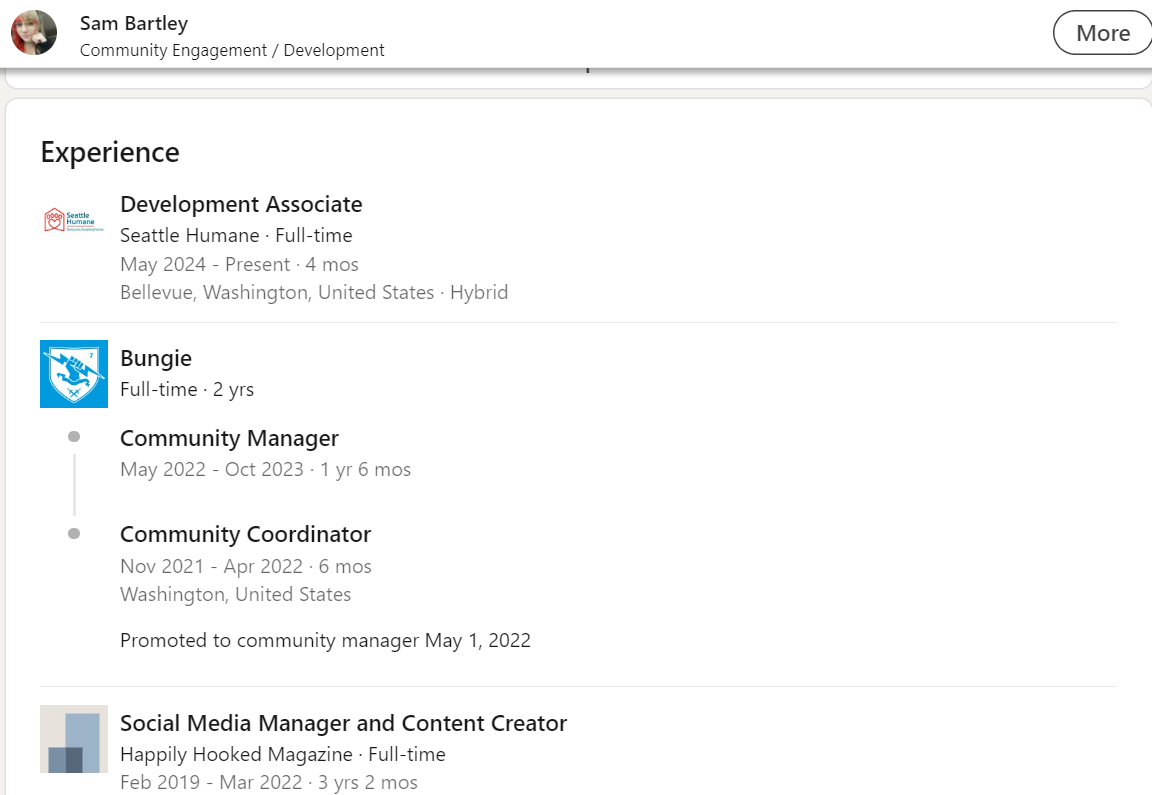Screen dimensions: 1152x795
Task: Click the Development Associate job title
Action: [x=241, y=204]
